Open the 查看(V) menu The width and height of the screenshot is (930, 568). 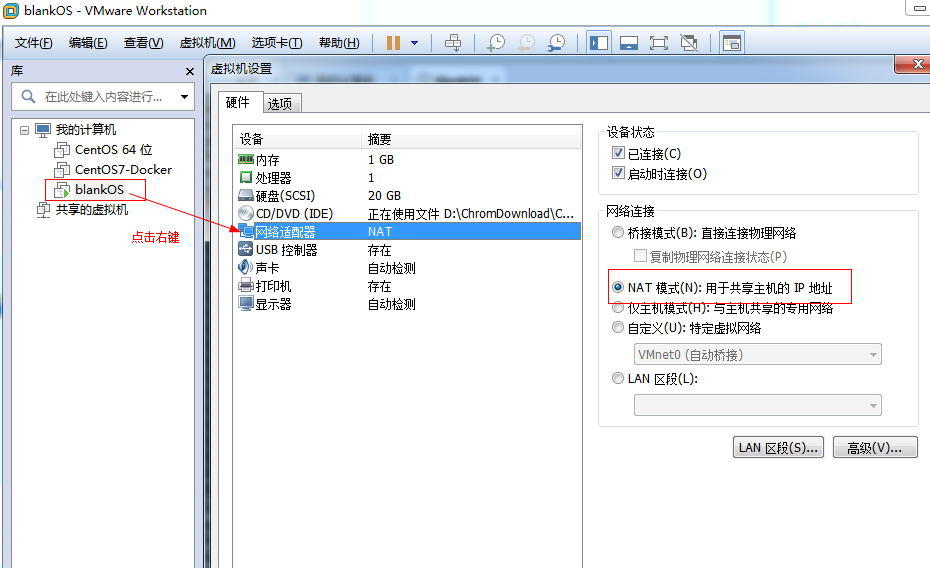click(x=144, y=43)
